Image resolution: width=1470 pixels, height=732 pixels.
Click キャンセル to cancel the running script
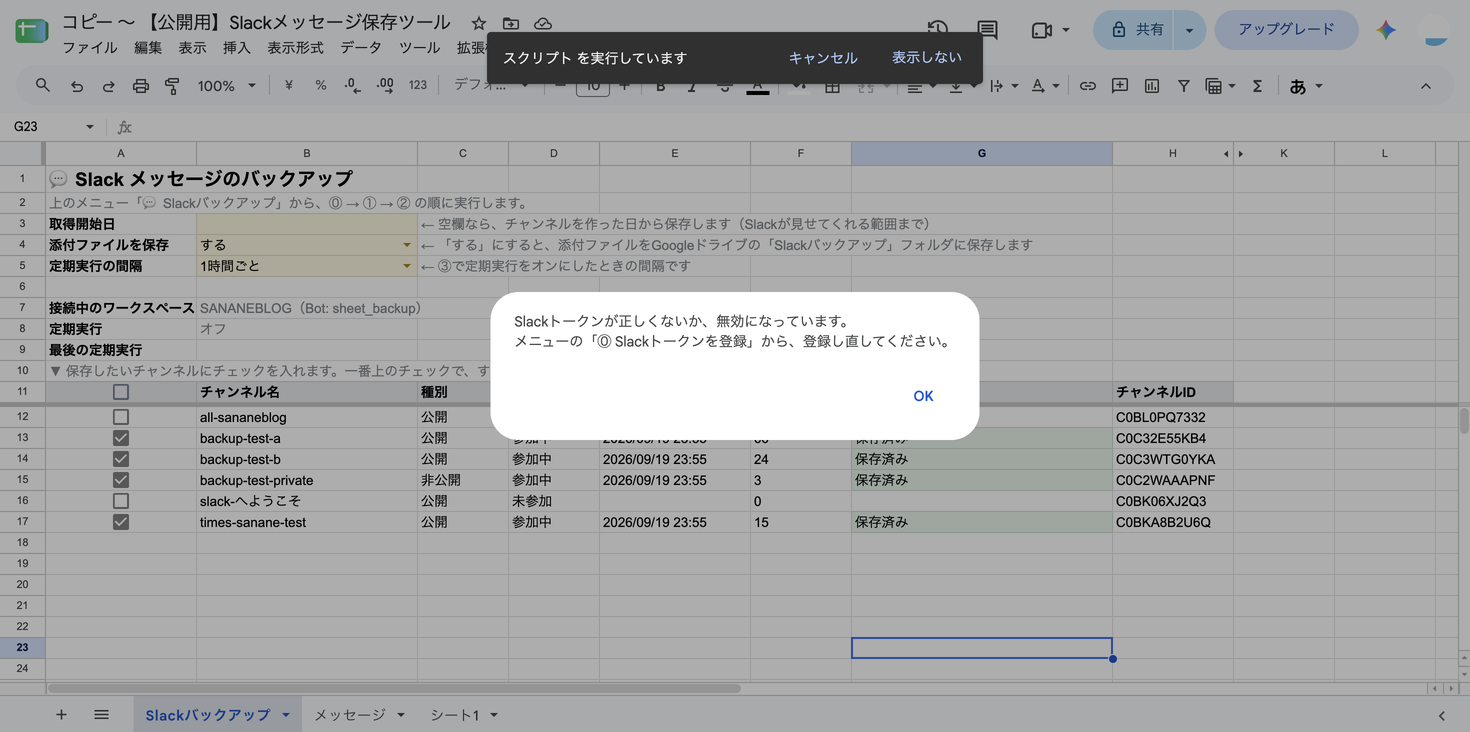823,58
